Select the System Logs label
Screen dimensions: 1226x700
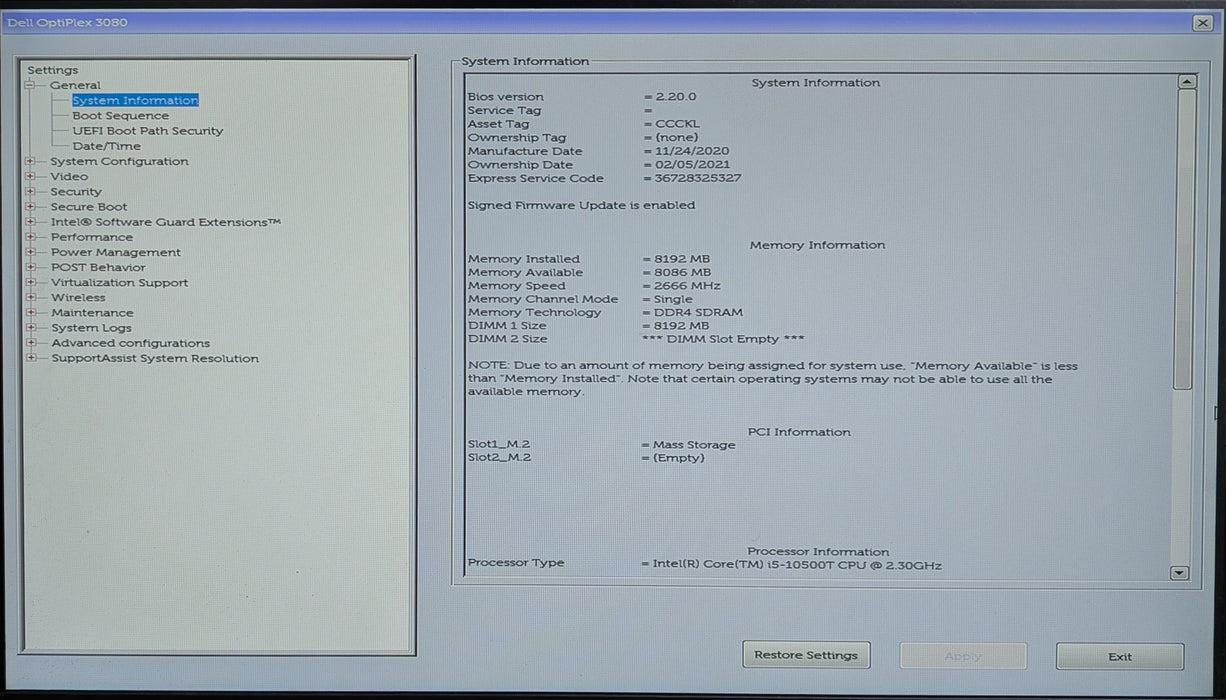click(x=92, y=328)
